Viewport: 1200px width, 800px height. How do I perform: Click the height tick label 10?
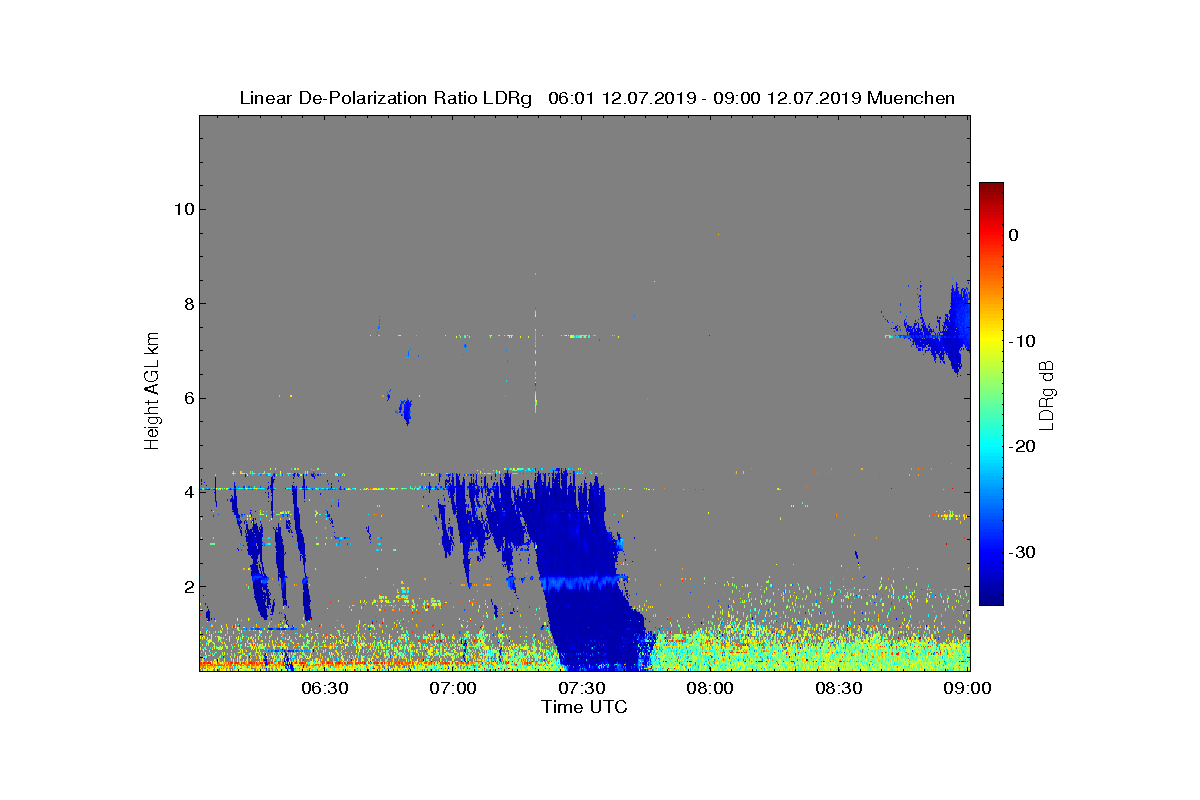(x=182, y=209)
